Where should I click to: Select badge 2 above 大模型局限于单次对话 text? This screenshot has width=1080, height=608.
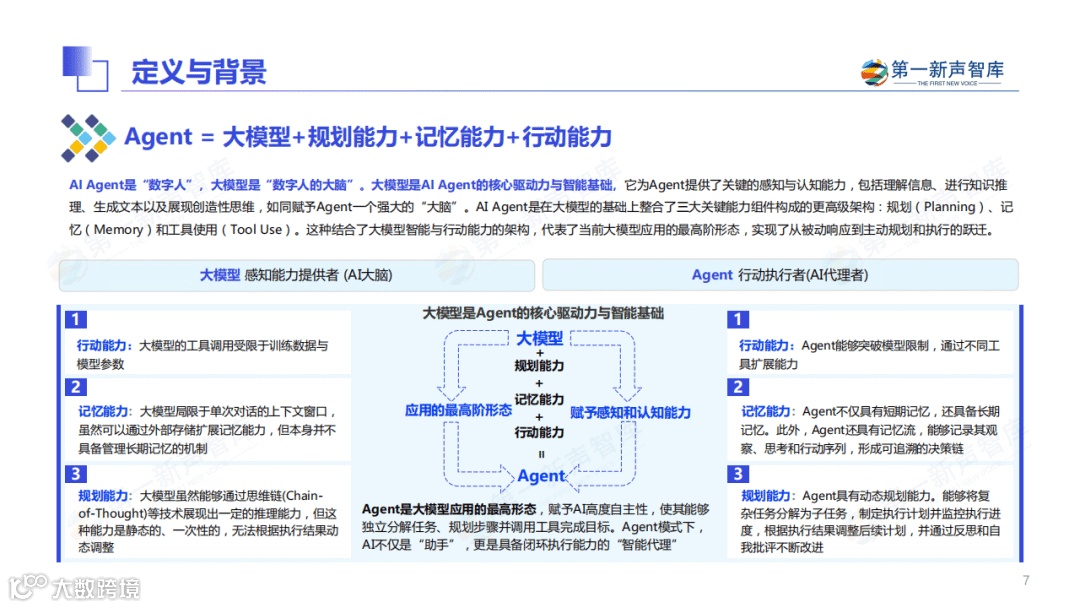coord(76,387)
